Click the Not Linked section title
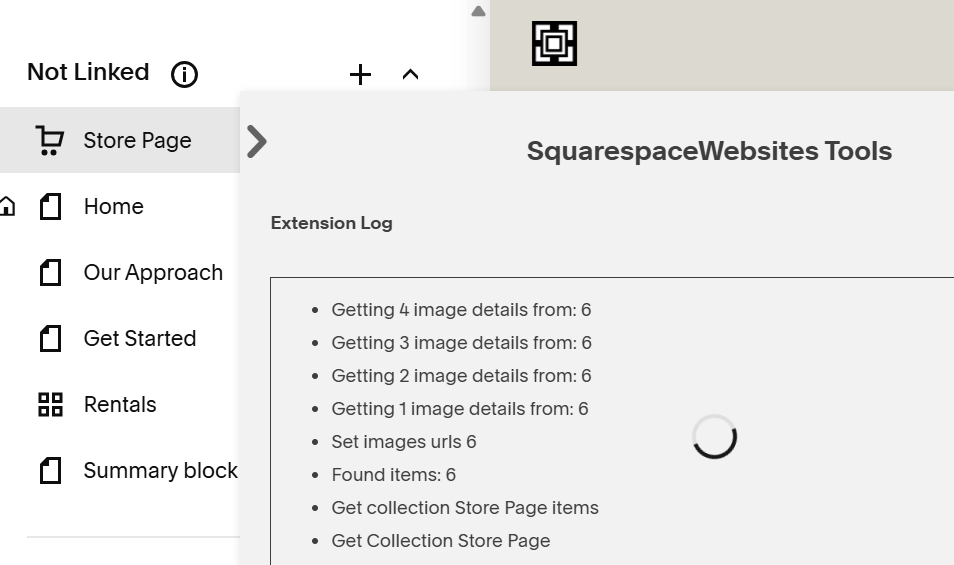The height and width of the screenshot is (565, 954). tap(88, 72)
